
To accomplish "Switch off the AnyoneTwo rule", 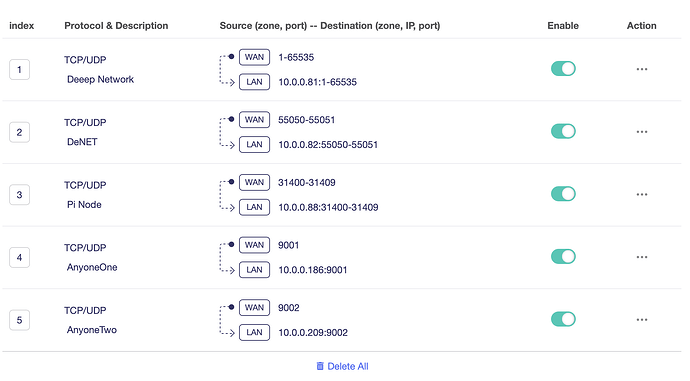I will [x=563, y=319].
